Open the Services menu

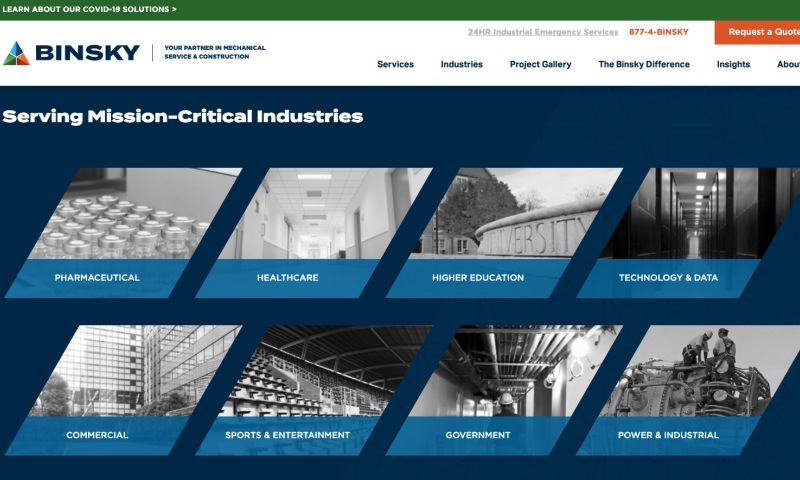tap(395, 64)
